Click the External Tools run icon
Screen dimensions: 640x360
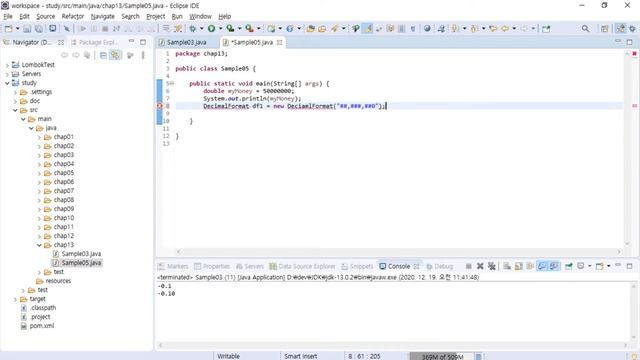(249, 29)
